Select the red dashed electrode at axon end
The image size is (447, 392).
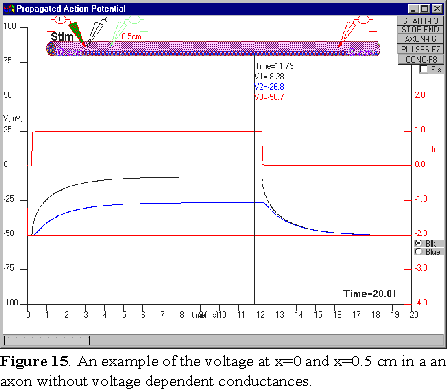347,33
